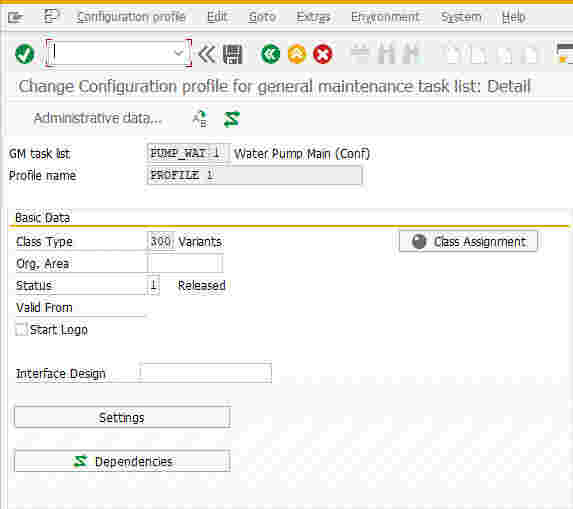The width and height of the screenshot is (573, 509).
Task: Click the double-chevron collapse icon
Action: [207, 54]
